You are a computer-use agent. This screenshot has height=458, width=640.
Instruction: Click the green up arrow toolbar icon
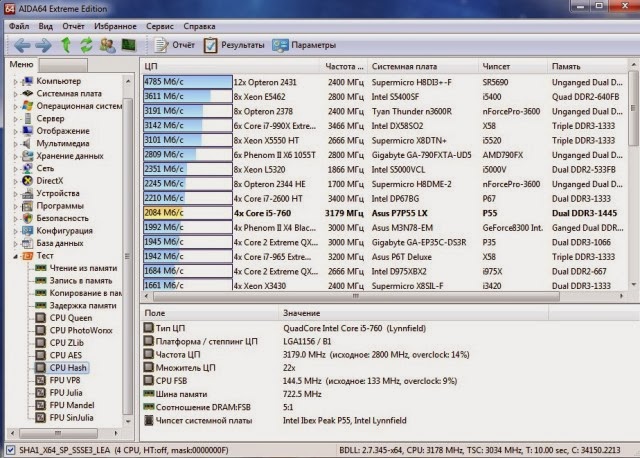tap(66, 45)
